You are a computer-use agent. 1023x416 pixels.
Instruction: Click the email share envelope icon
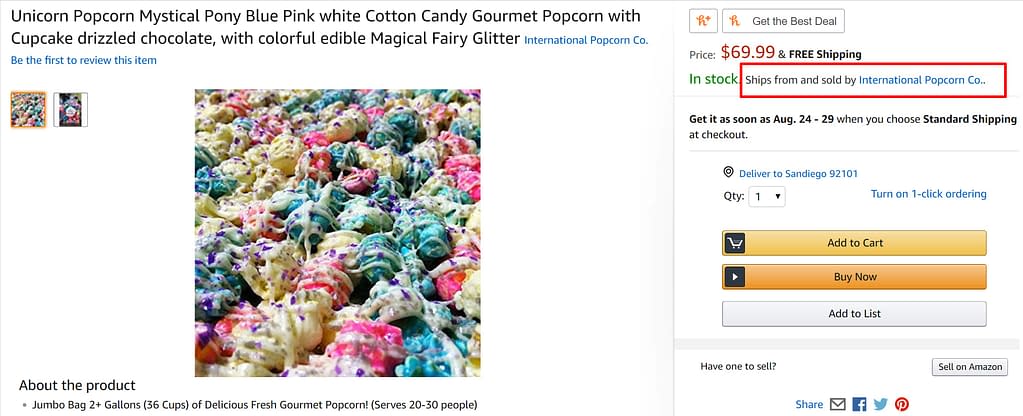[x=838, y=404]
